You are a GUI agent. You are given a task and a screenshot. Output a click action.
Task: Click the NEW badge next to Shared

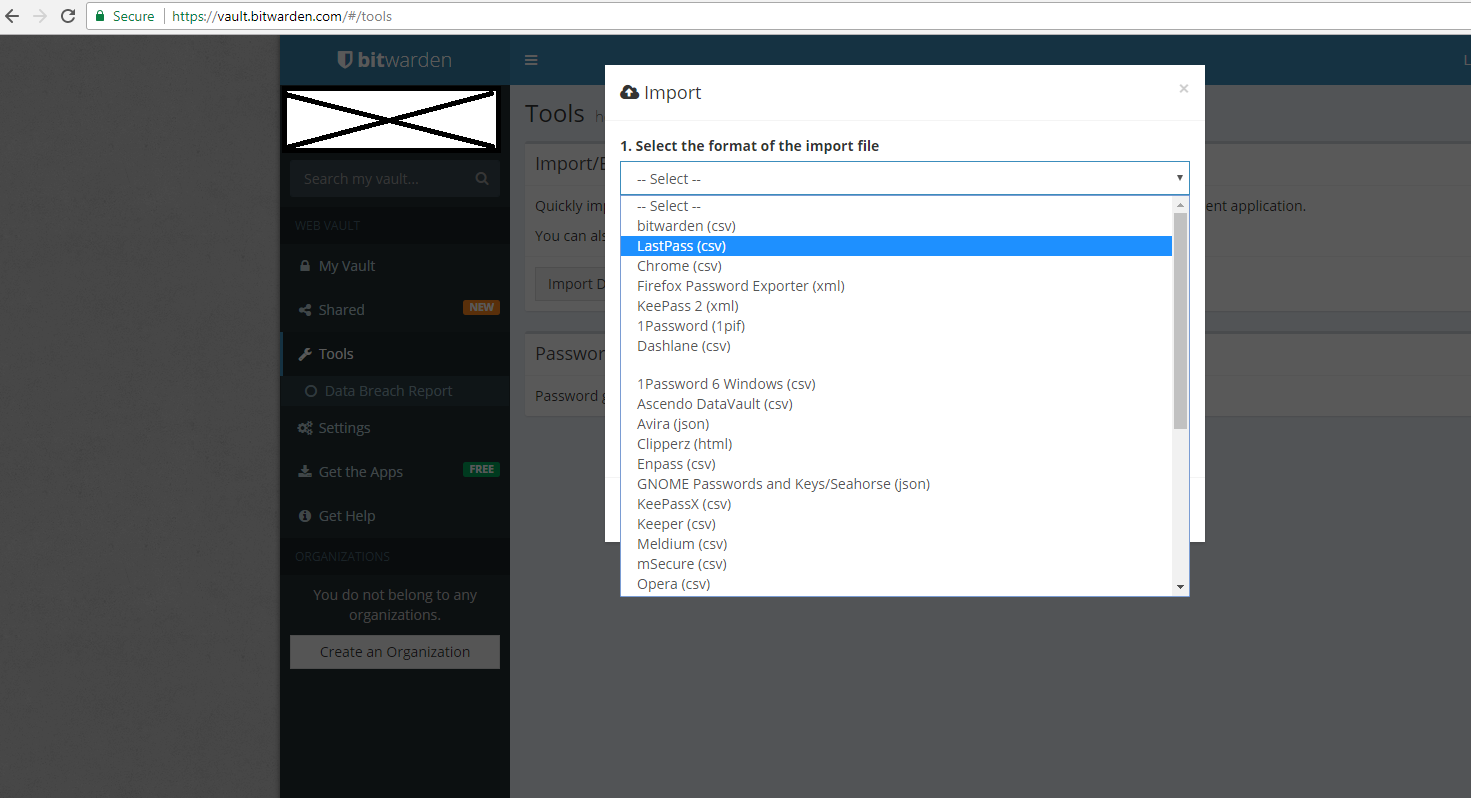coord(481,308)
